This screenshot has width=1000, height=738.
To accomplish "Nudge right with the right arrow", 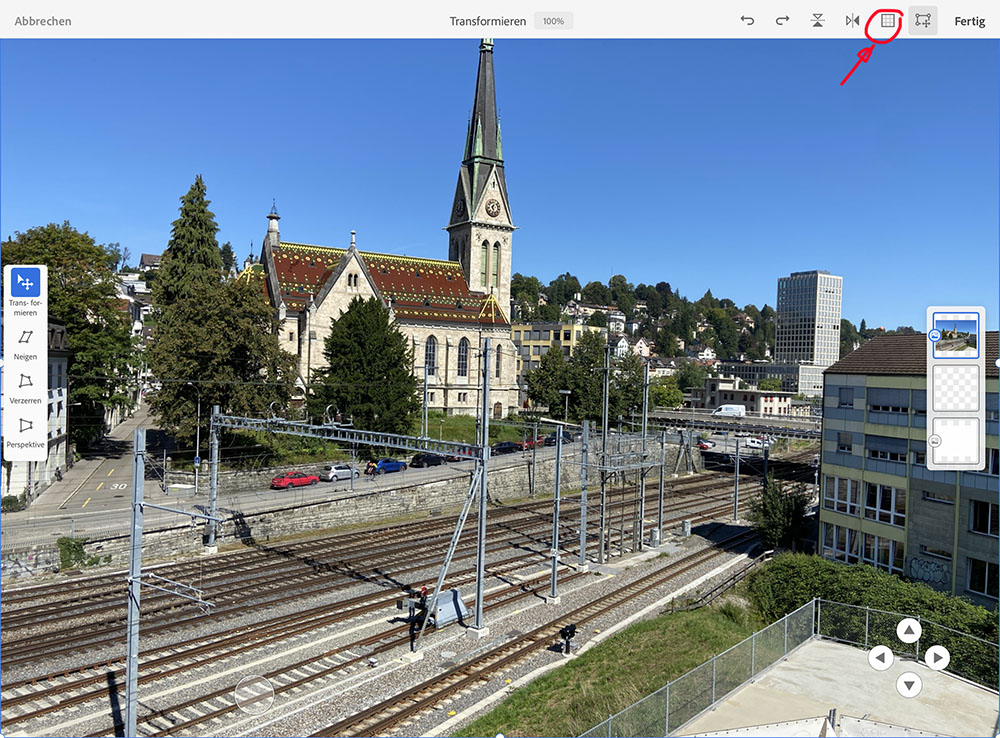I will click(936, 657).
